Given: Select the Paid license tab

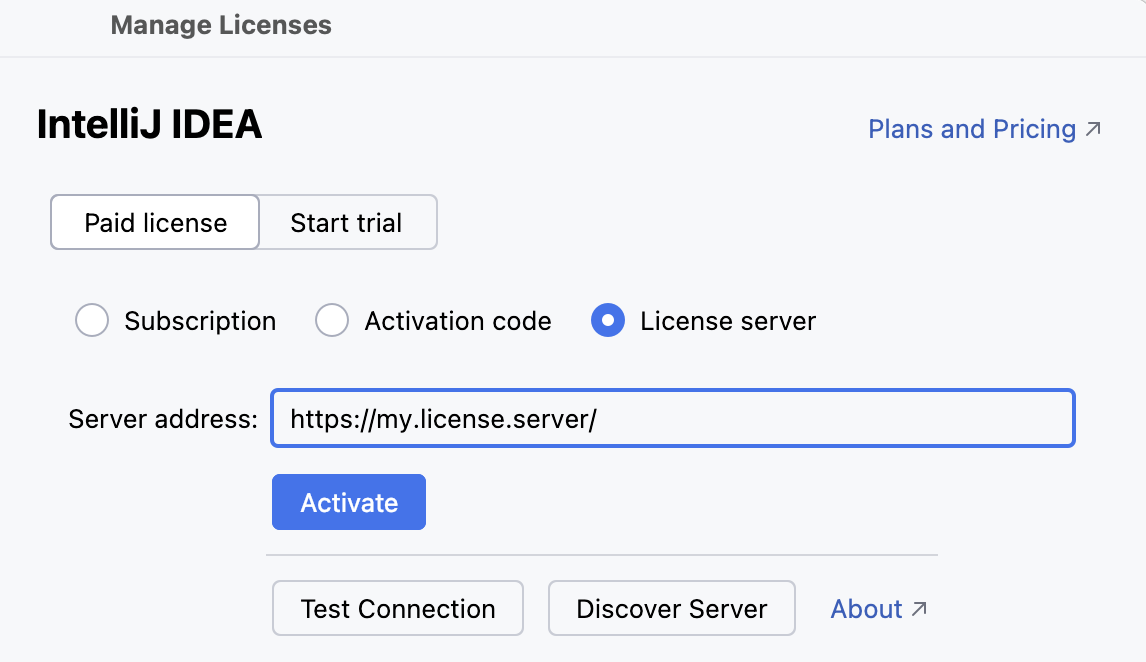Looking at the screenshot, I should [155, 222].
